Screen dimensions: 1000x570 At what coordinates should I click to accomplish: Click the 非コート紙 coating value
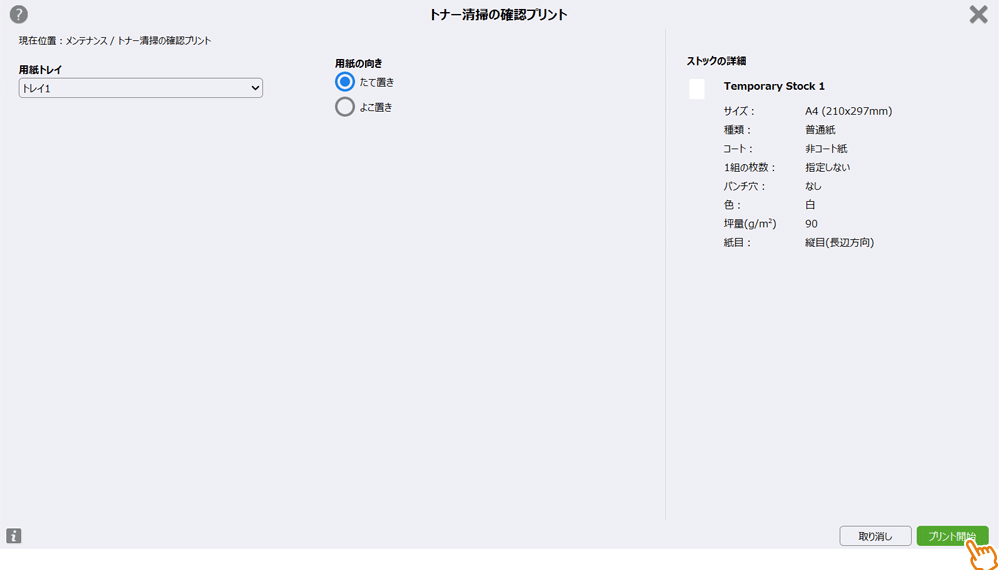click(x=826, y=149)
